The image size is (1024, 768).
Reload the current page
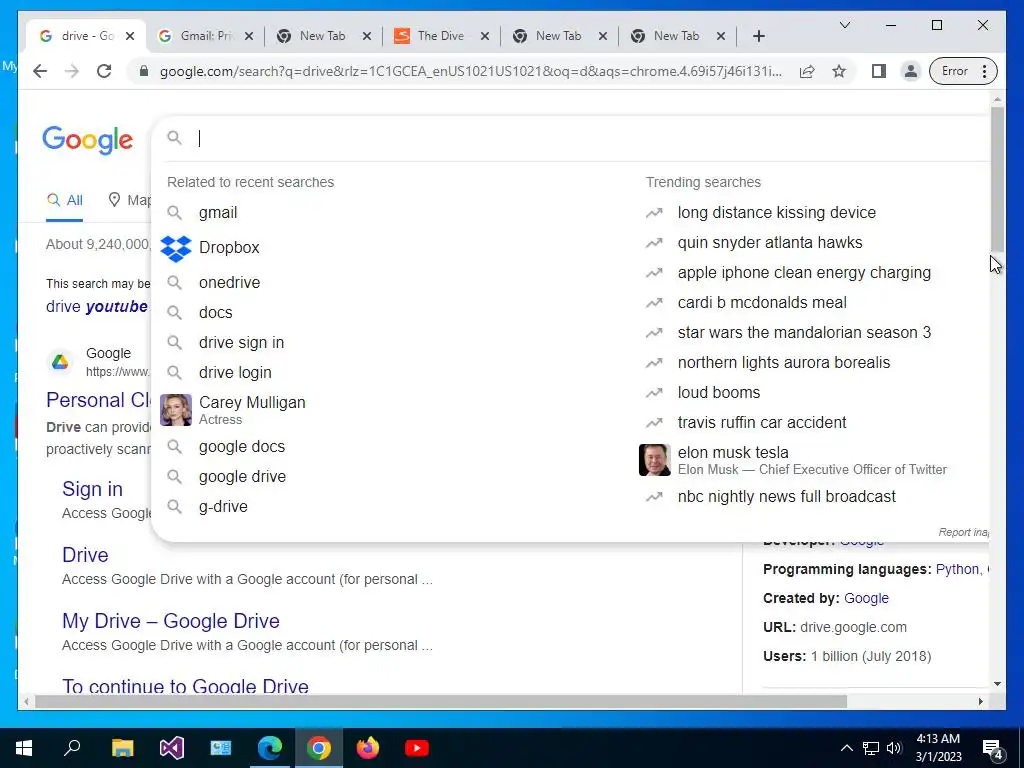(x=104, y=71)
